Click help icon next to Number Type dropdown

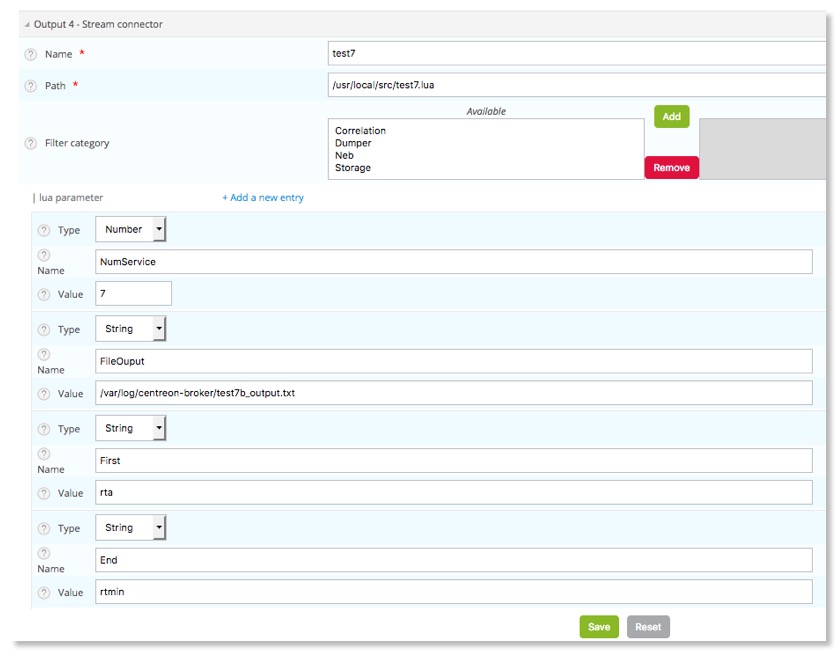[x=43, y=230]
